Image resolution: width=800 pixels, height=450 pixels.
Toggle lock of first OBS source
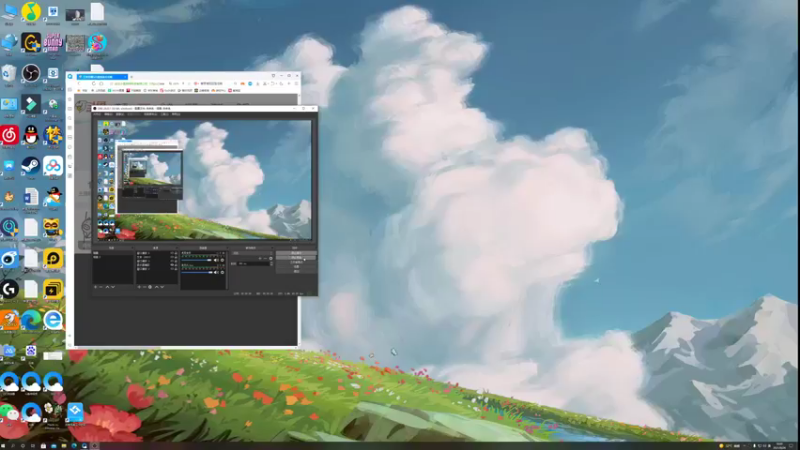(x=176, y=253)
